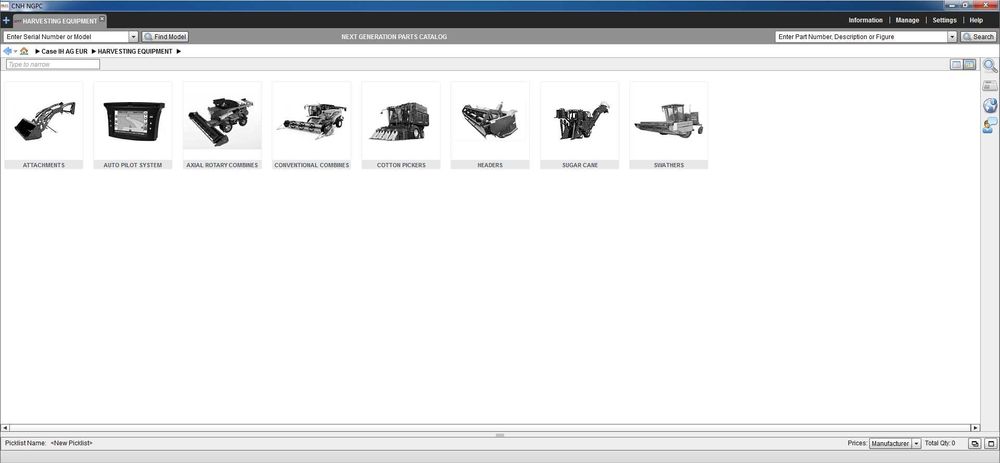Click the AXIAL ROTARY COMBINES label
Viewport: 1000px width, 463px height.
(x=223, y=165)
